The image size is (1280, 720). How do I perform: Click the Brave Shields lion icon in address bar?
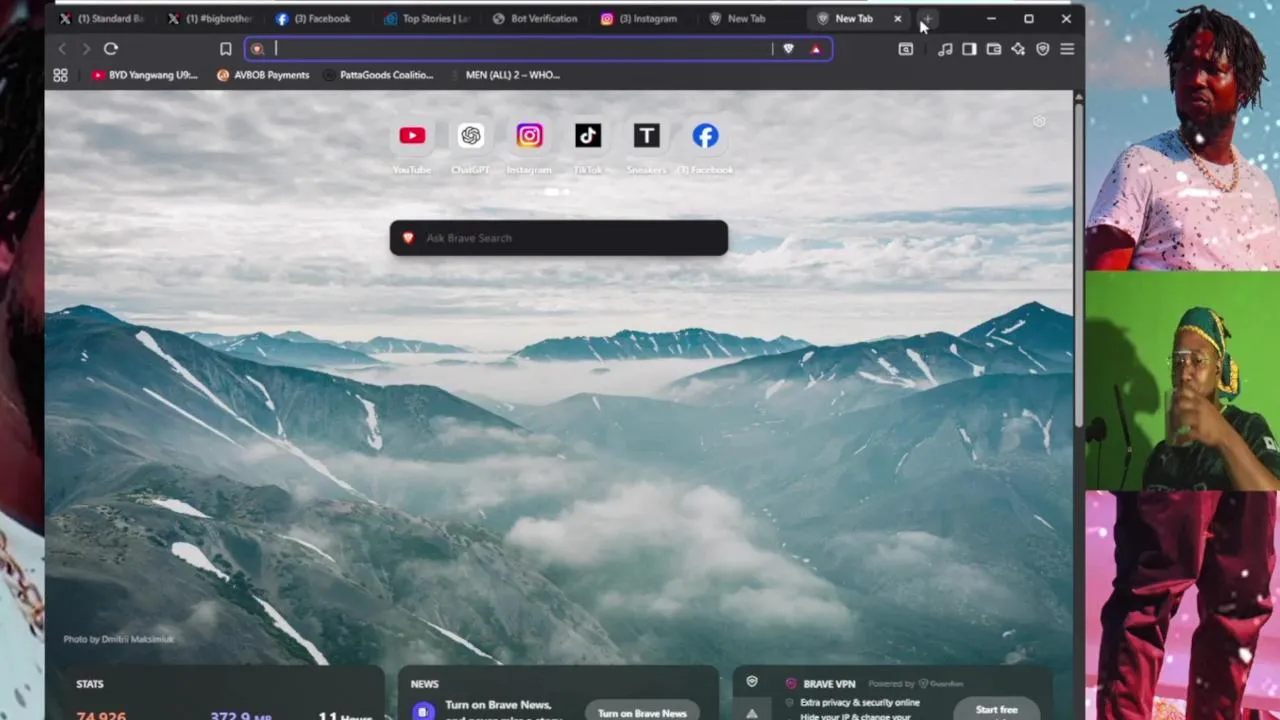tap(788, 48)
